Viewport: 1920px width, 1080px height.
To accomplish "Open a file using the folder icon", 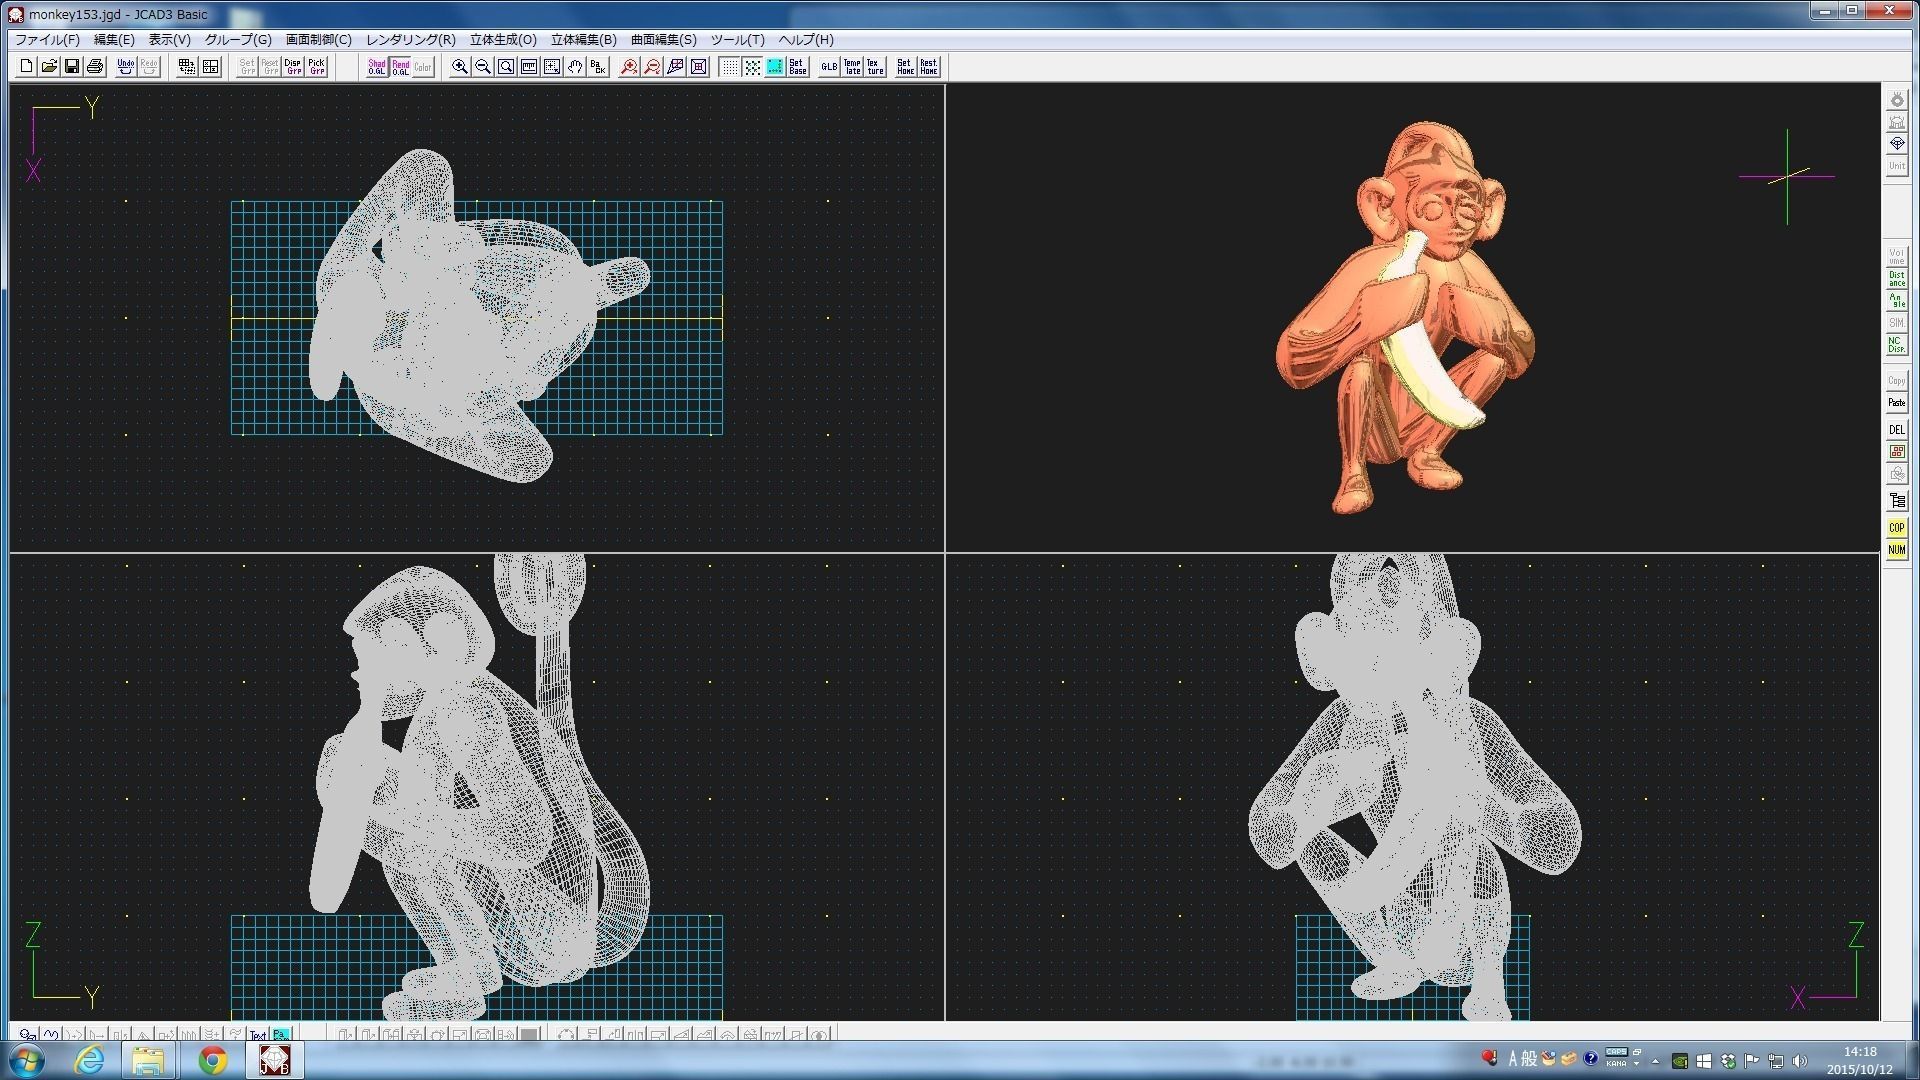I will coord(49,67).
